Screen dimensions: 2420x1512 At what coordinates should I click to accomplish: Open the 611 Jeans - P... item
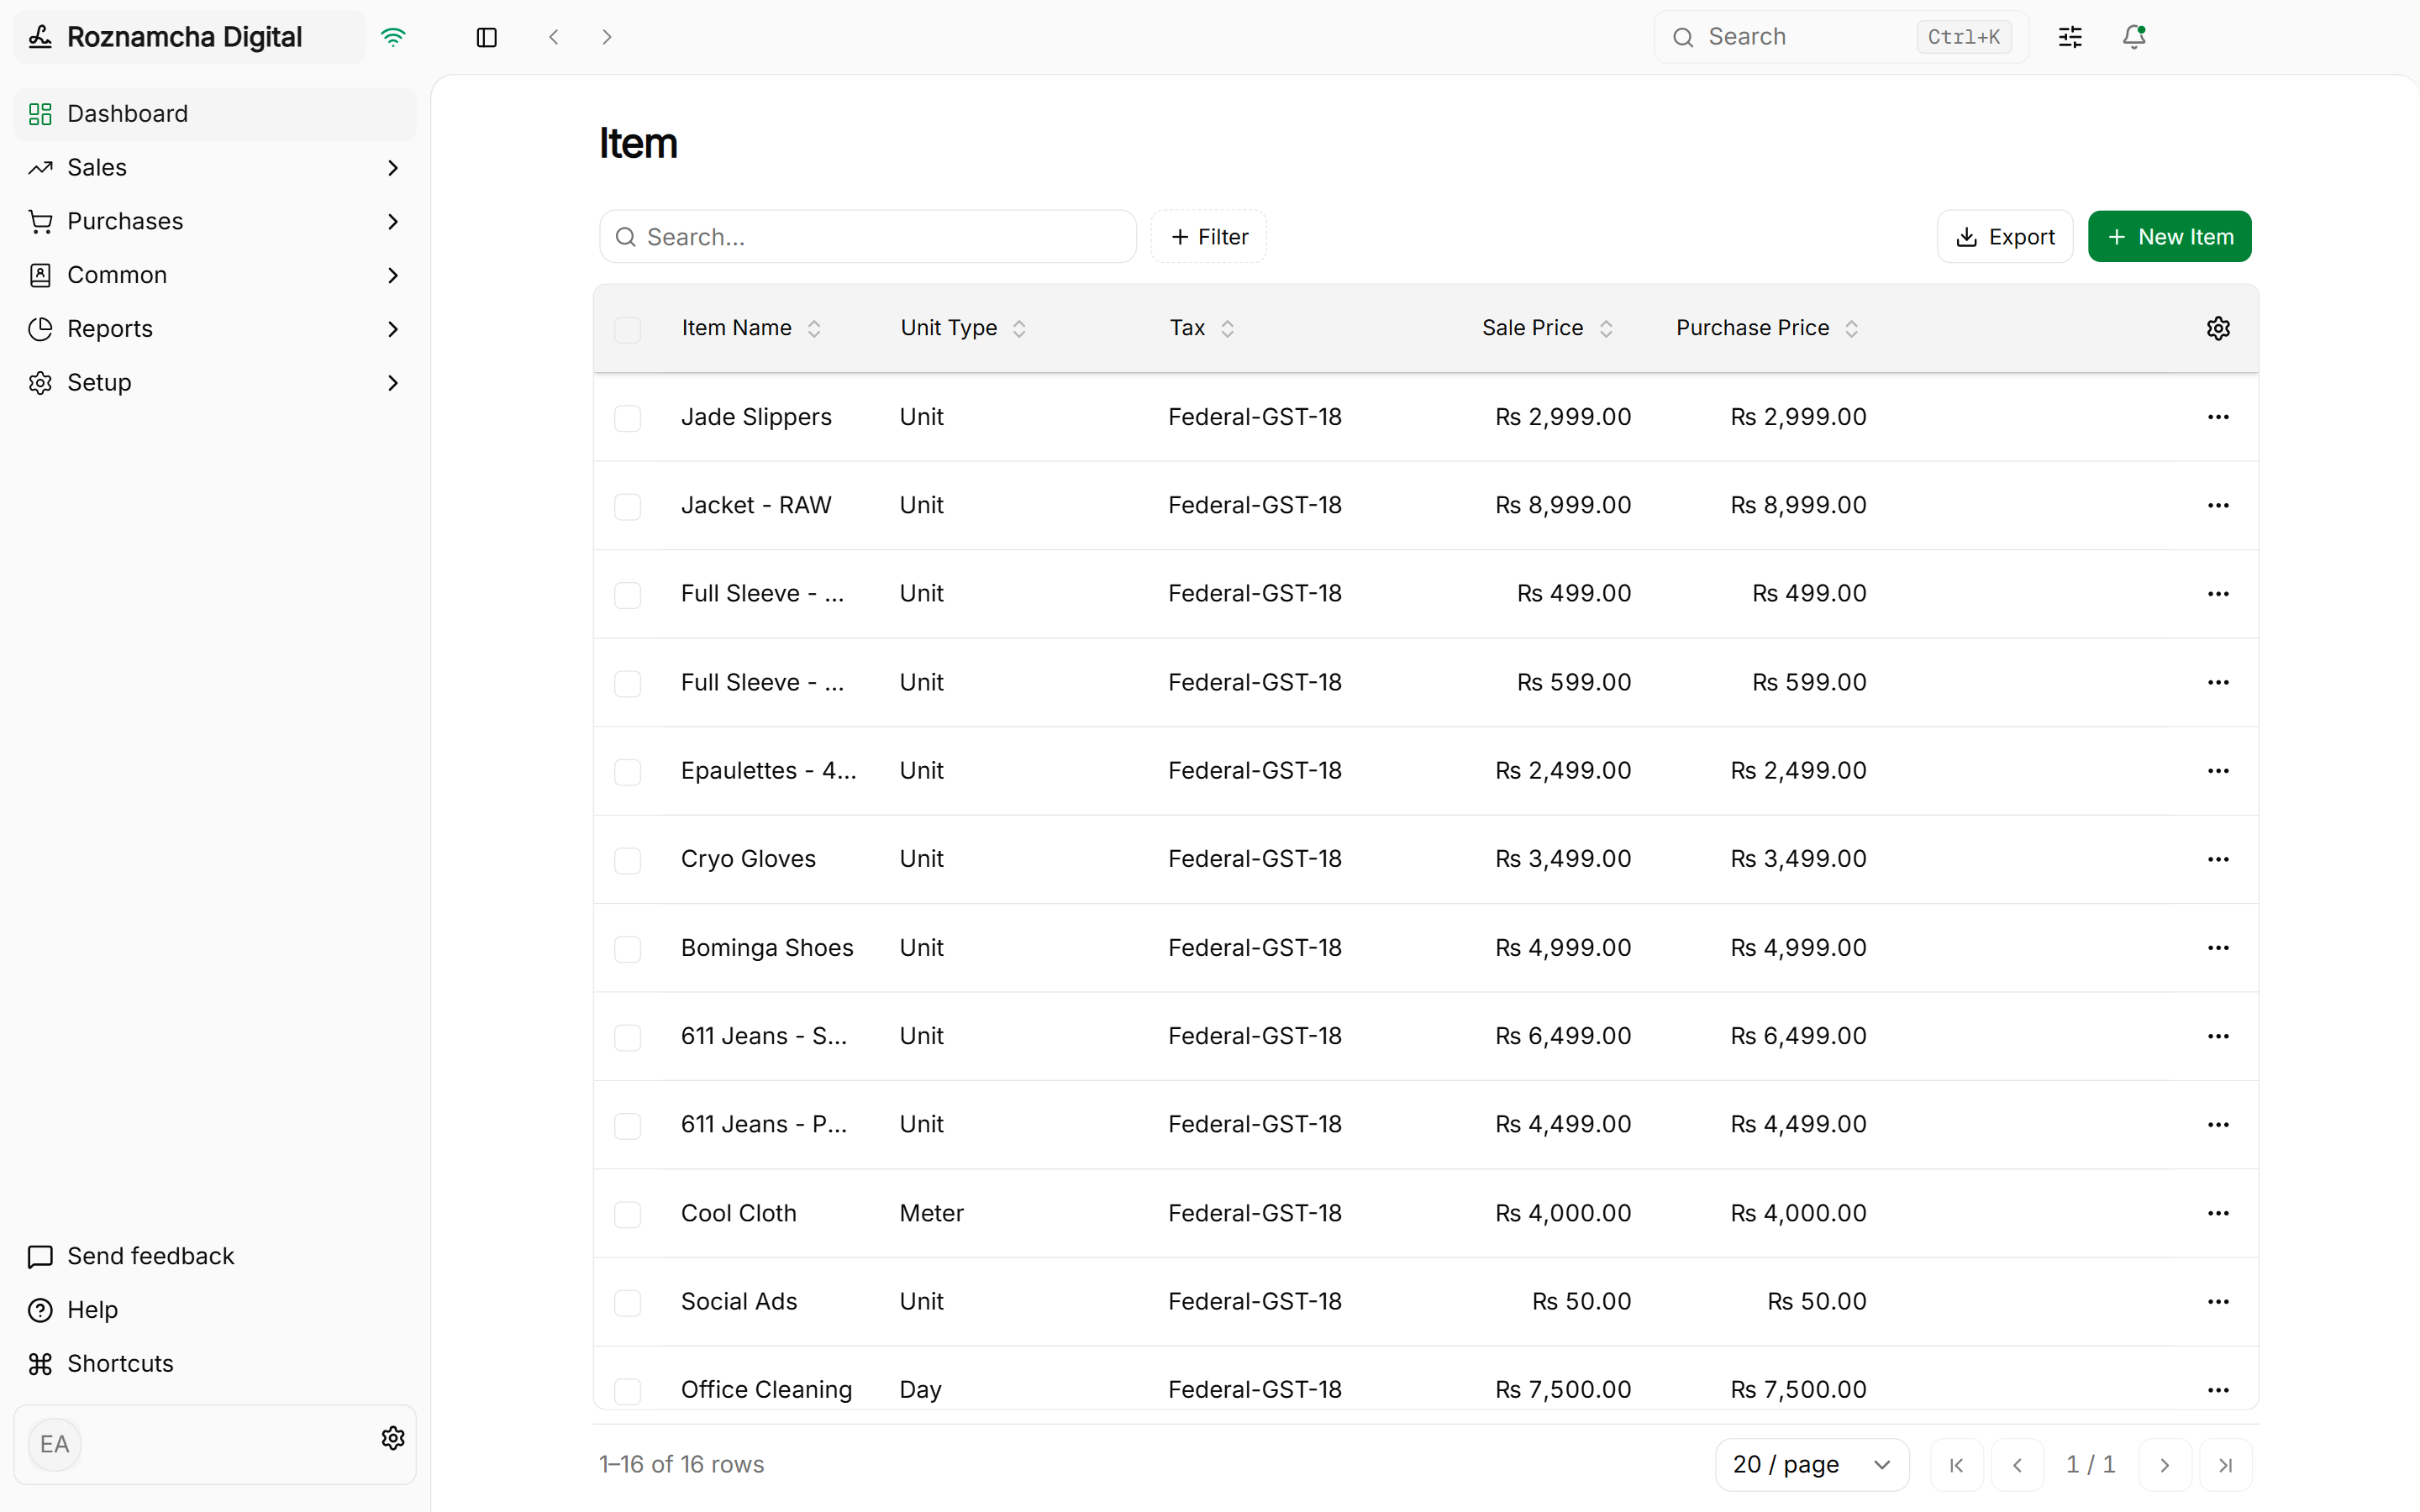[764, 1124]
